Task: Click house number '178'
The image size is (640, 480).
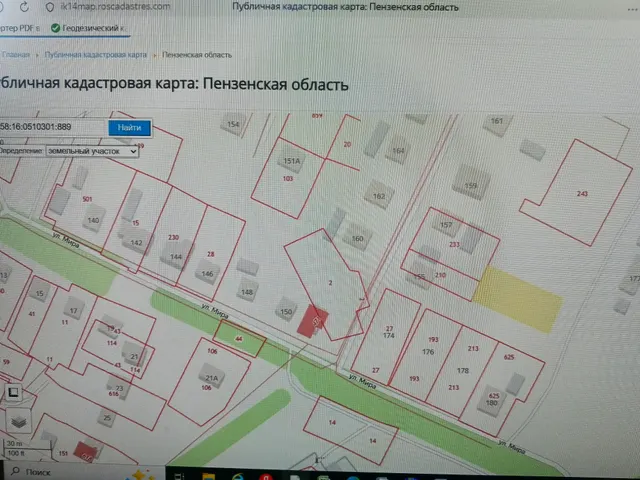Action: click(x=463, y=371)
